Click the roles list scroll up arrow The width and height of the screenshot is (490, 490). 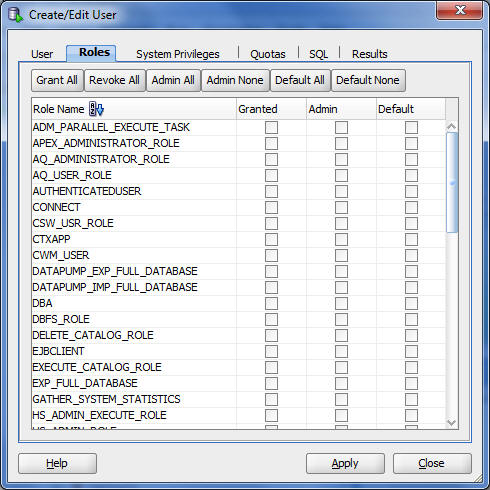(452, 126)
